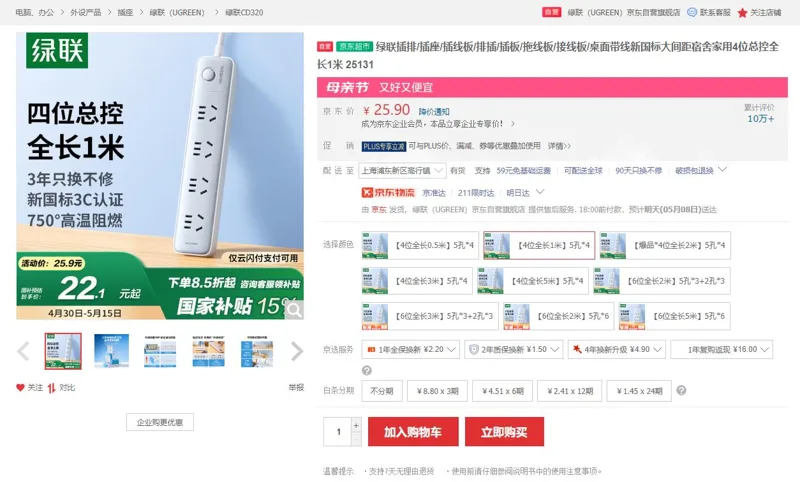Expand chevron after 明日达
This screenshot has height=482, width=800.
[x=540, y=192]
